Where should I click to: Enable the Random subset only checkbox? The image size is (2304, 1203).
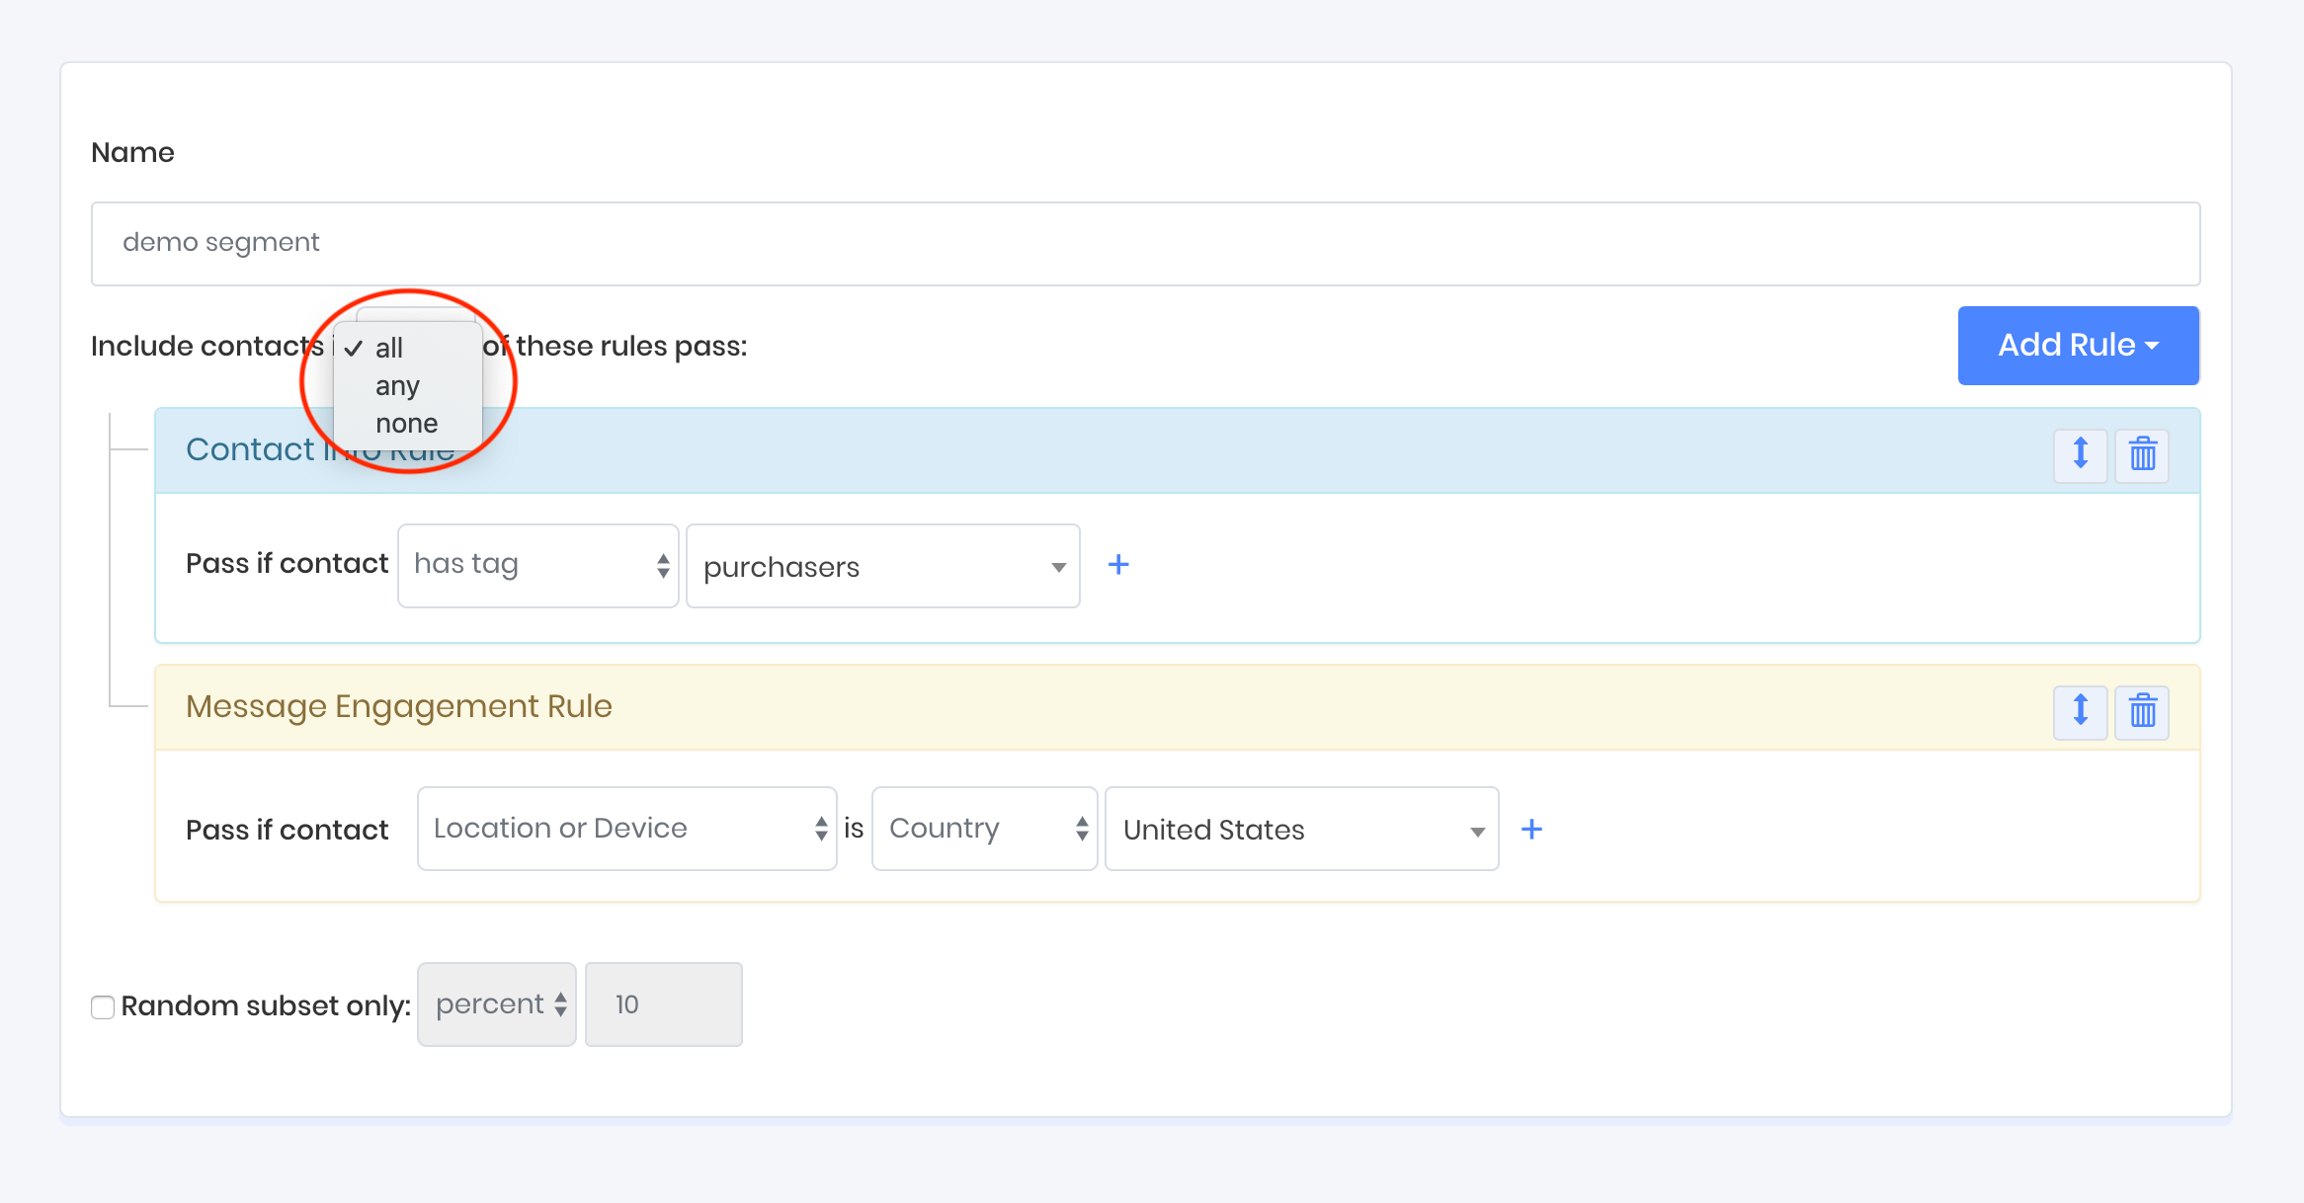coord(103,1006)
